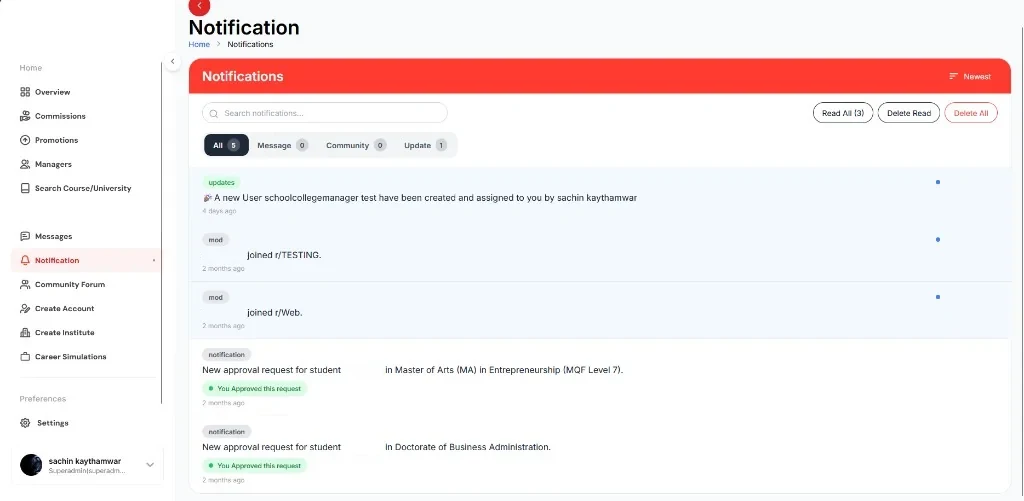This screenshot has height=501, width=1024.
Task: Click the Promotions arrow icon
Action: [25, 140]
